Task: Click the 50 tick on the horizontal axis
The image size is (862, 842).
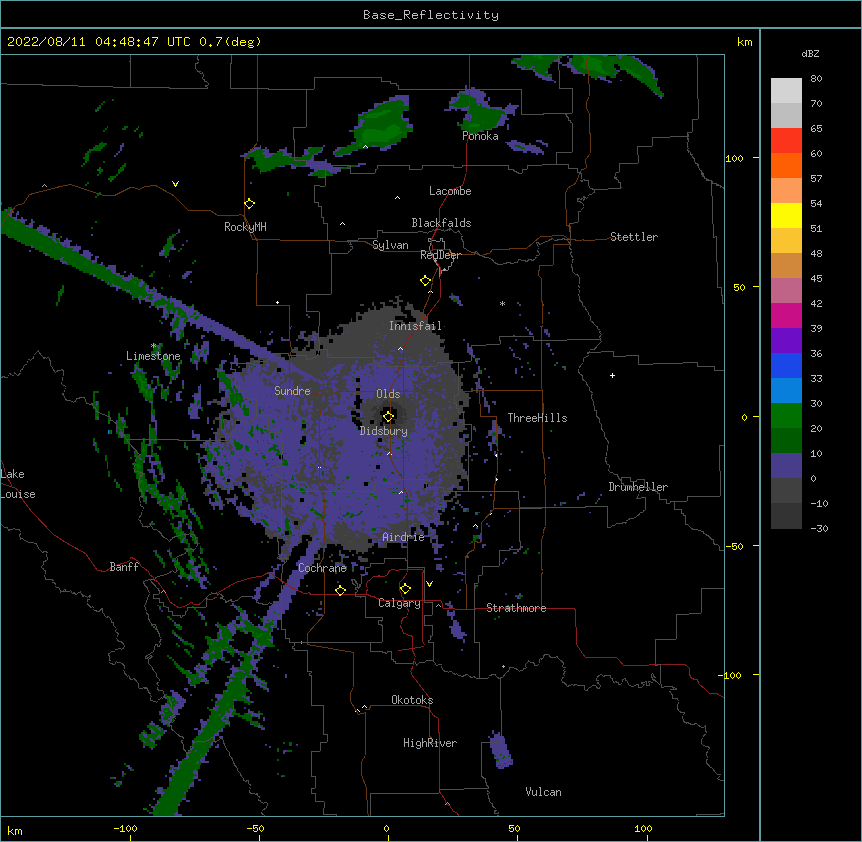Action: pyautogui.click(x=514, y=828)
